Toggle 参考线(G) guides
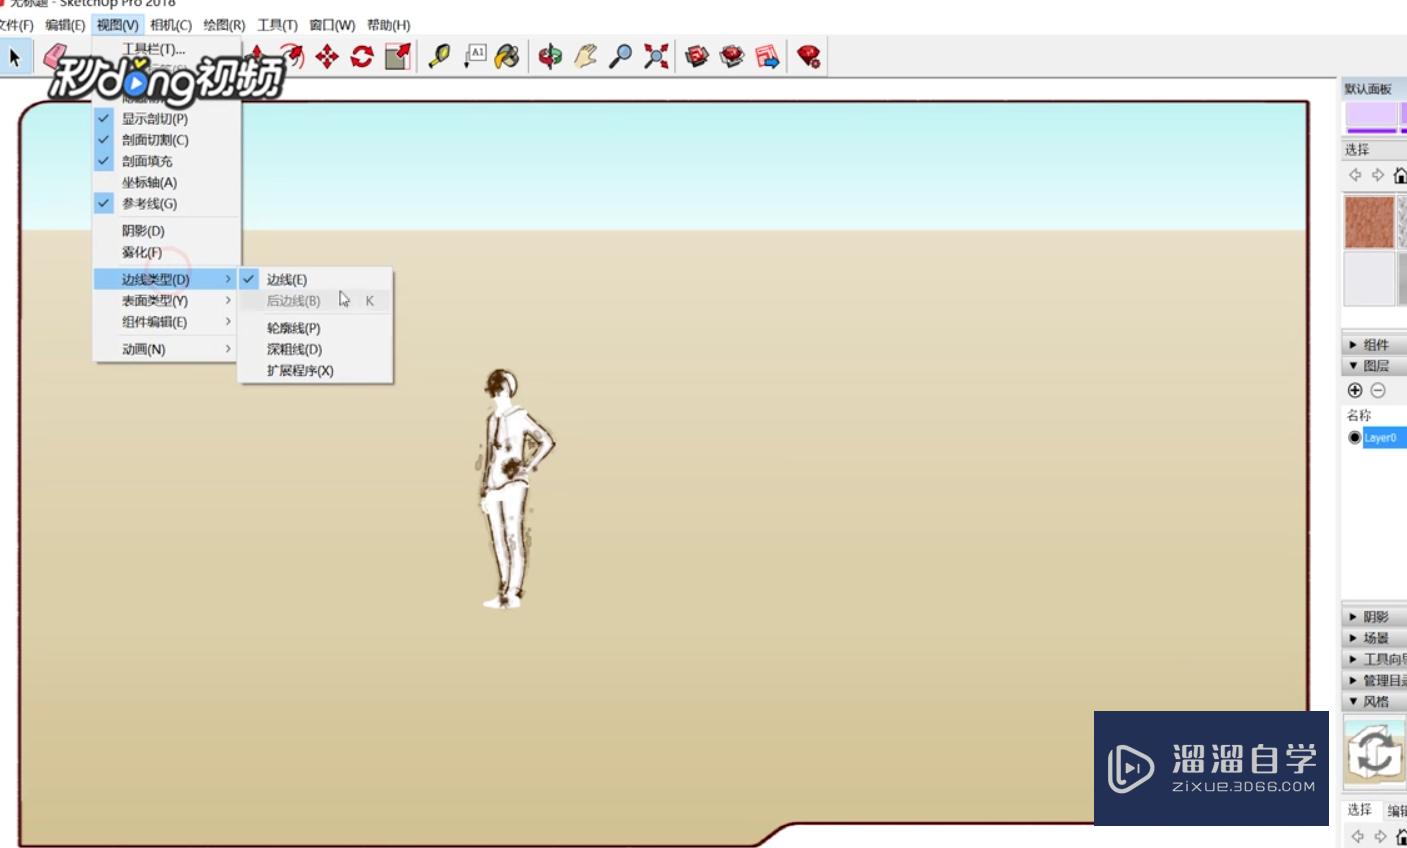Screen dimensions: 1407x848 [167, 203]
